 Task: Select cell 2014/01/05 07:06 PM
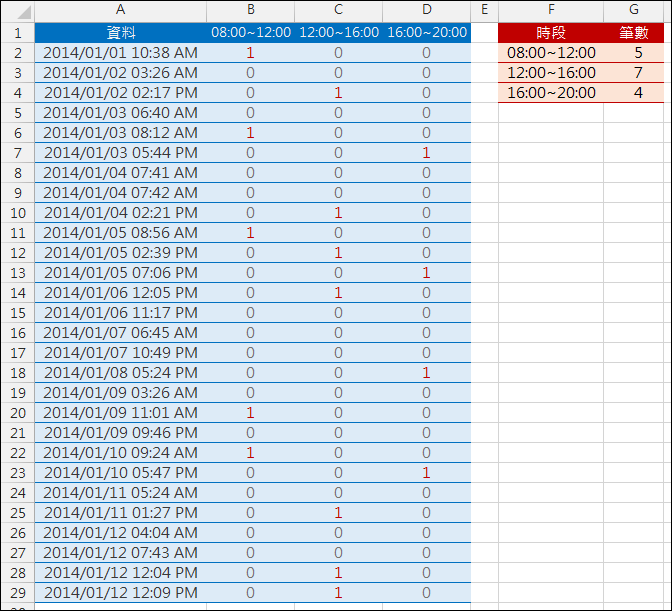[120, 273]
